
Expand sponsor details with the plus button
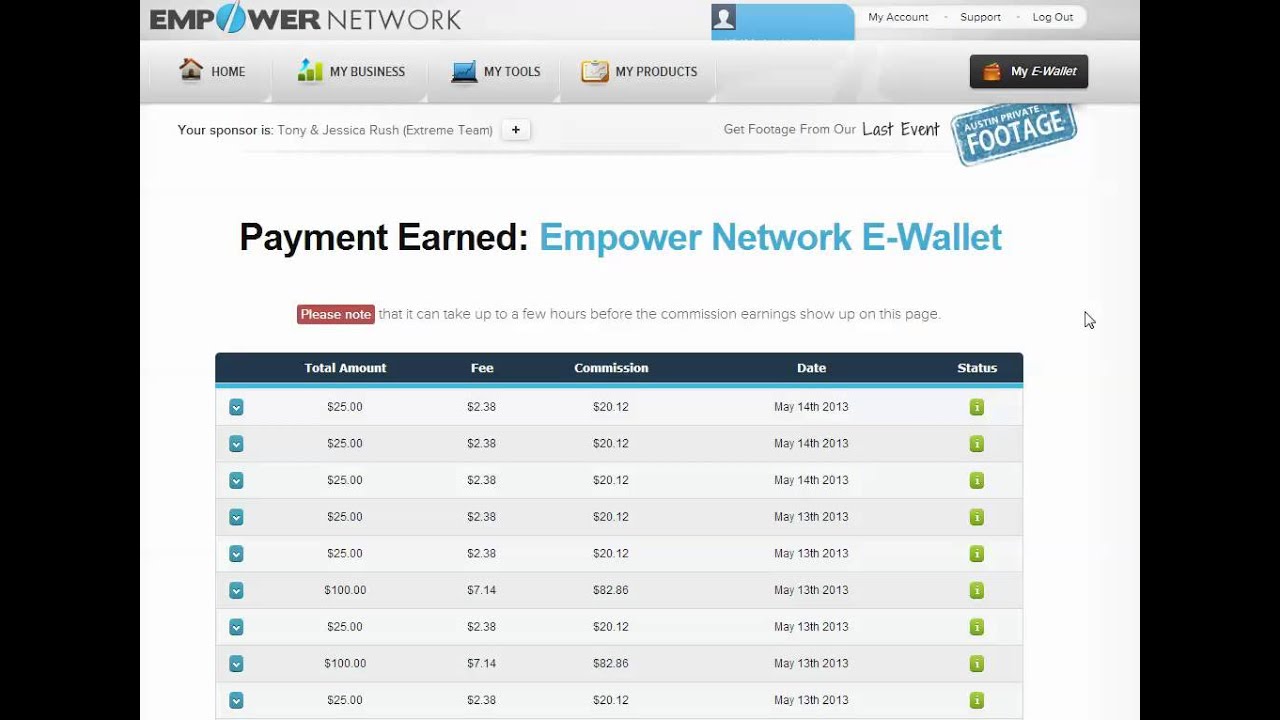pos(516,130)
